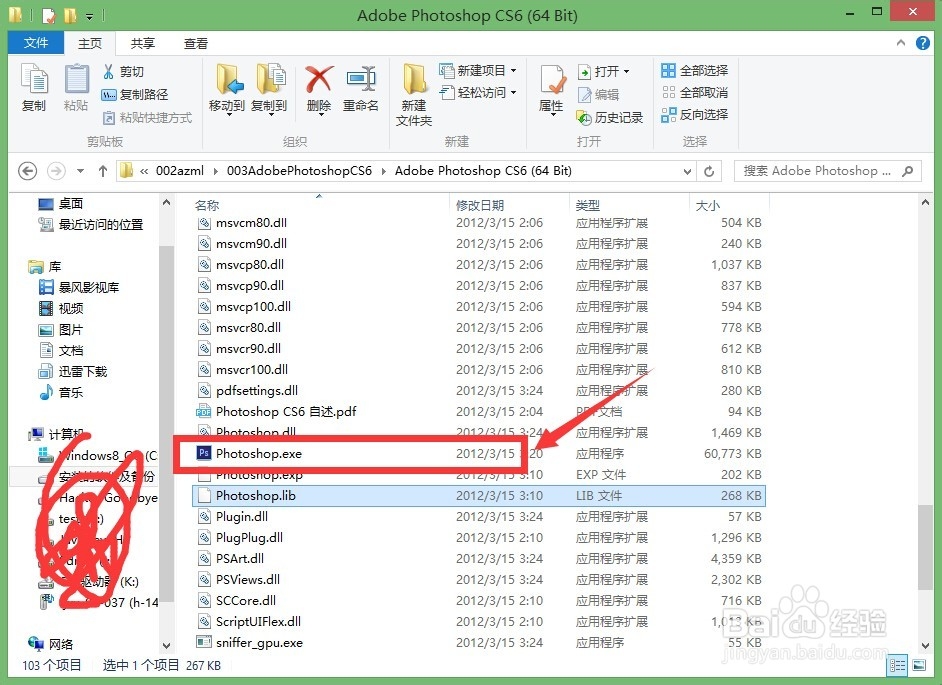Screen dimensions: 942x685
Task: Click Paste shortcut (粘贴快捷方式)
Action: click(147, 117)
